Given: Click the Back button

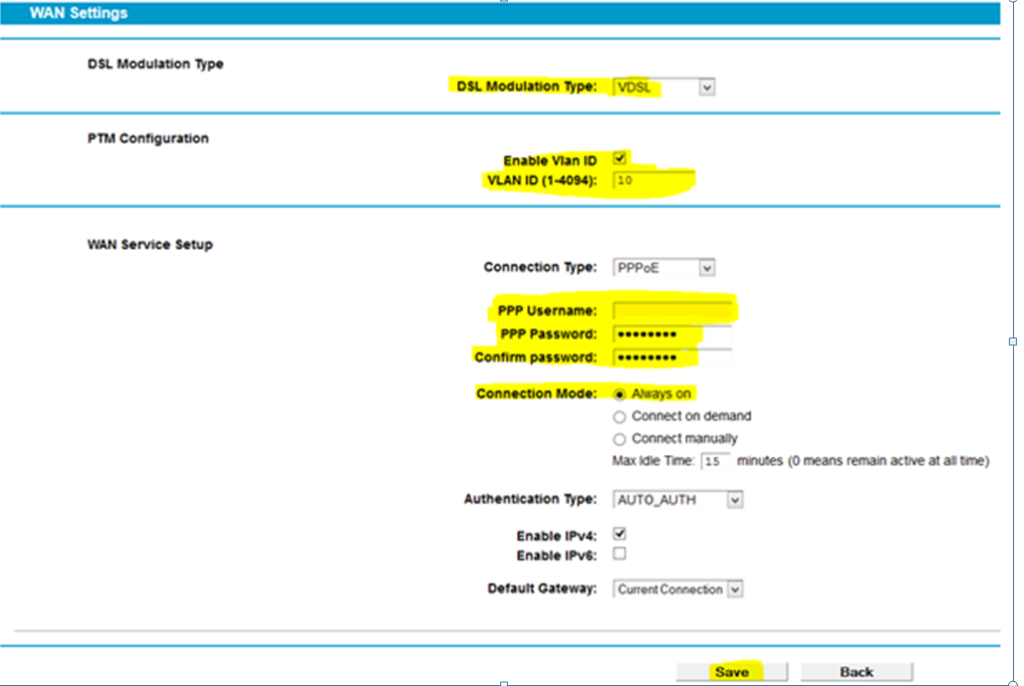Looking at the screenshot, I should [856, 672].
